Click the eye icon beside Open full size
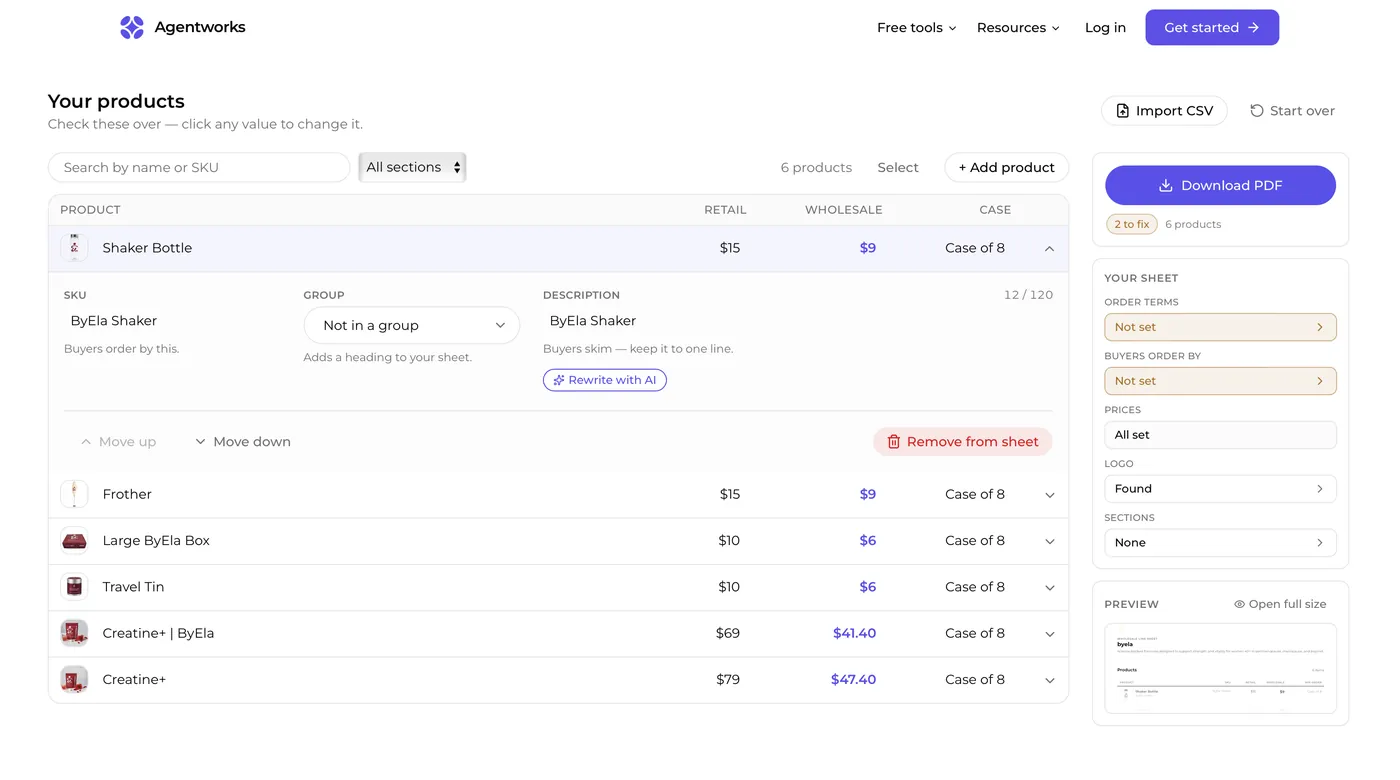 point(1240,604)
